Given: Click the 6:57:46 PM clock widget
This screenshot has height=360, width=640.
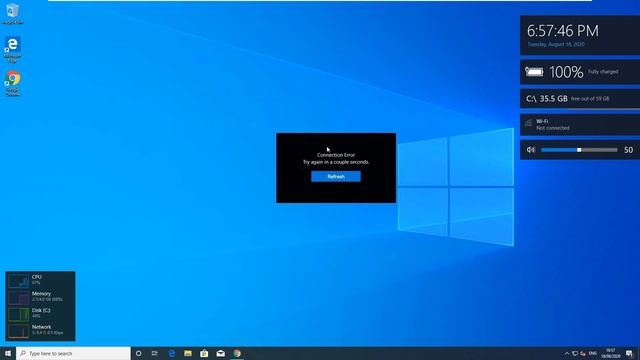Looking at the screenshot, I should point(580,35).
